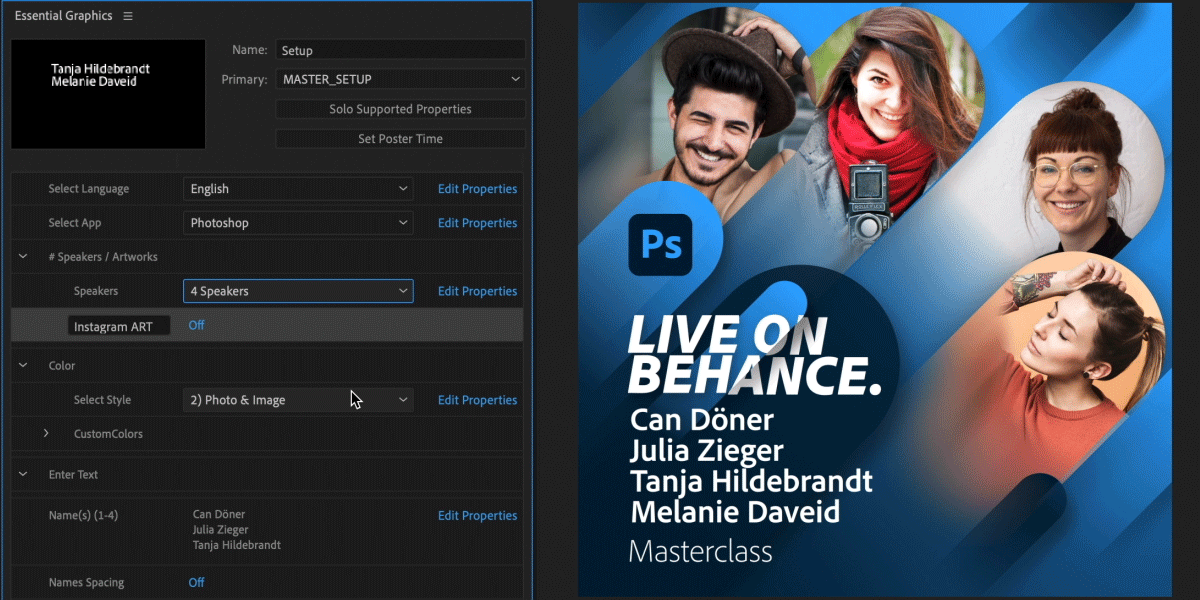Click the Names Spacing property label
Screen dimensions: 1200x600
[x=87, y=582]
